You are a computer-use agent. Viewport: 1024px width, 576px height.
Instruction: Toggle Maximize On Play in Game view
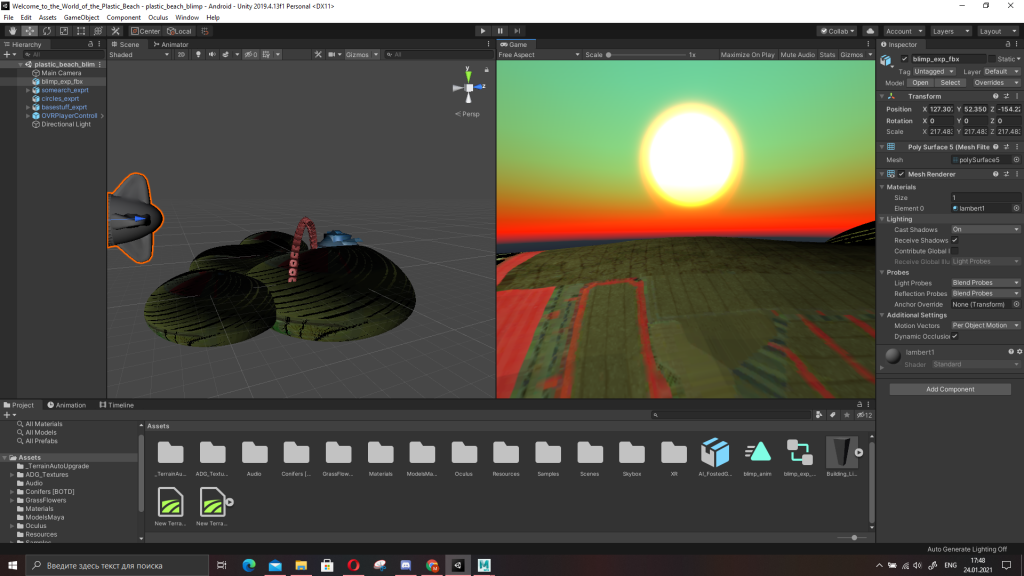(747, 55)
